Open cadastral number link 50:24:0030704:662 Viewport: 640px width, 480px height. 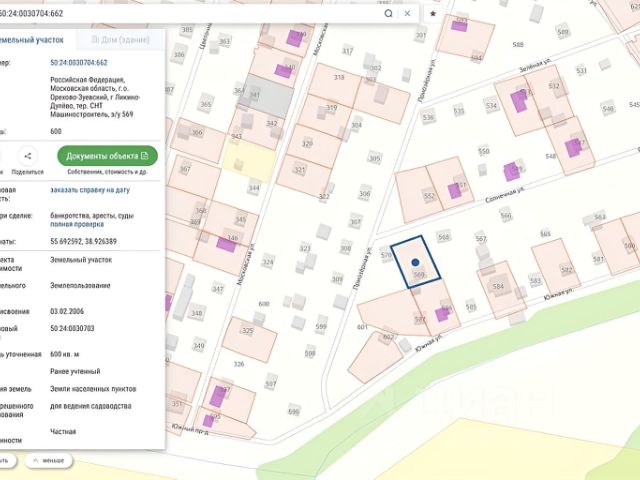pos(79,62)
